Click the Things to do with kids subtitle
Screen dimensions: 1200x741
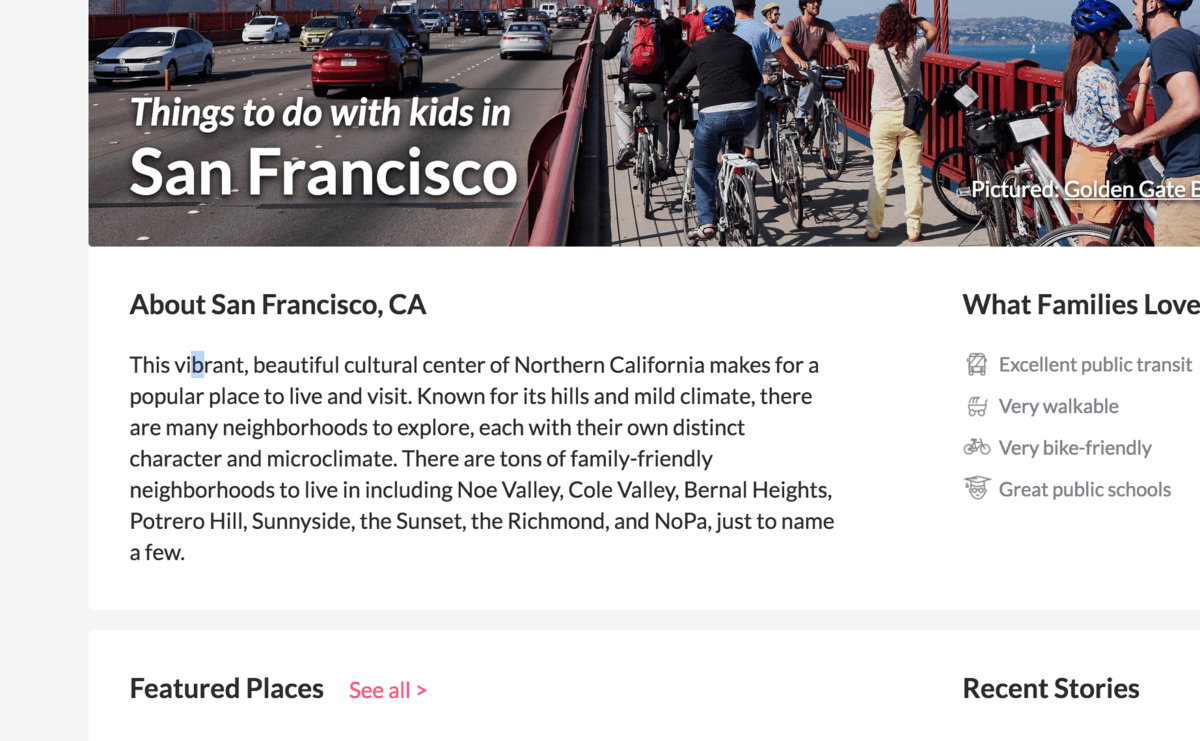[320, 113]
